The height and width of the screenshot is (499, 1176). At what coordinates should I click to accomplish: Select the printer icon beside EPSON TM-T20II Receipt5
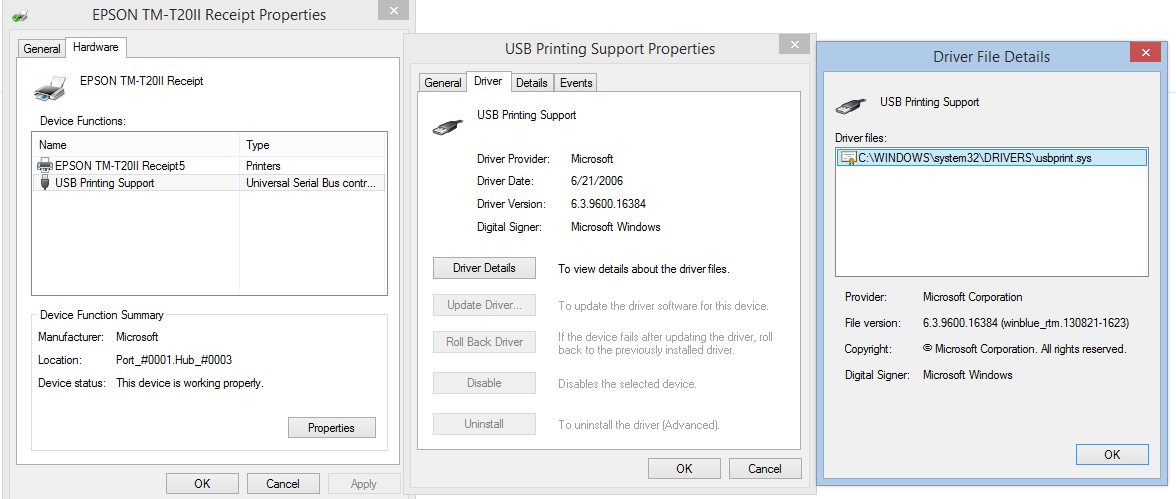tap(45, 165)
